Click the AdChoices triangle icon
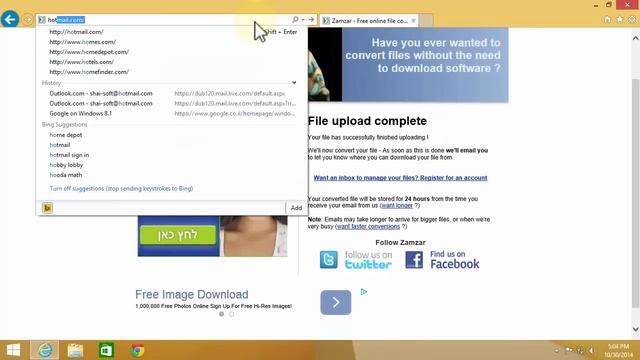The width and height of the screenshot is (640, 360). 364,292
